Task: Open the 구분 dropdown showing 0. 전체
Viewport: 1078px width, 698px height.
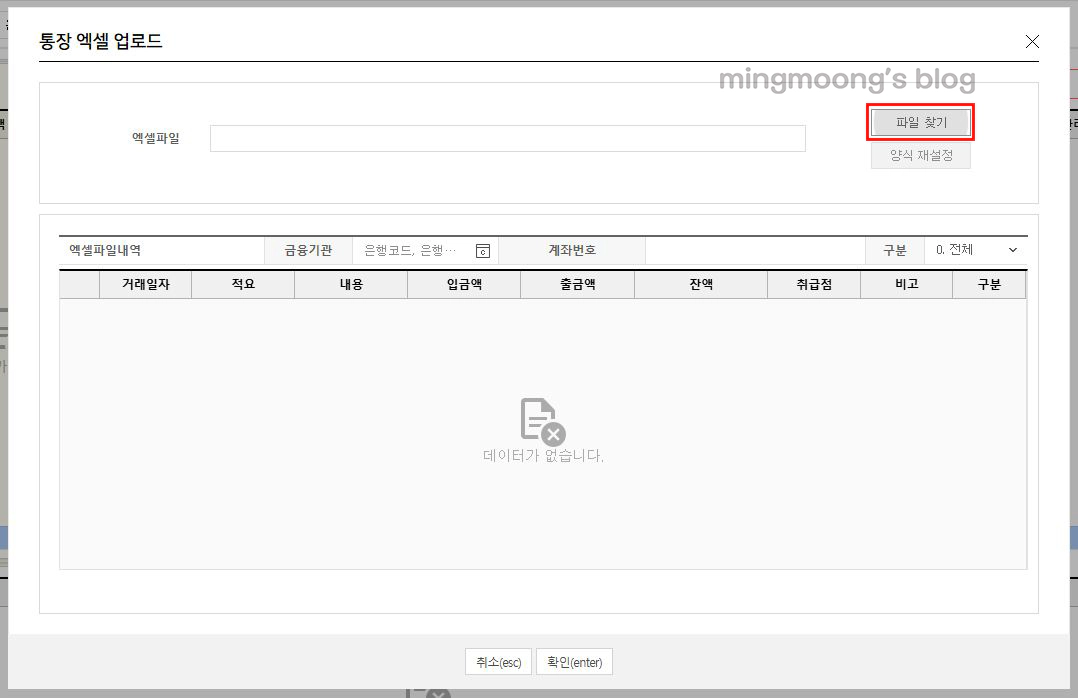Action: click(975, 250)
